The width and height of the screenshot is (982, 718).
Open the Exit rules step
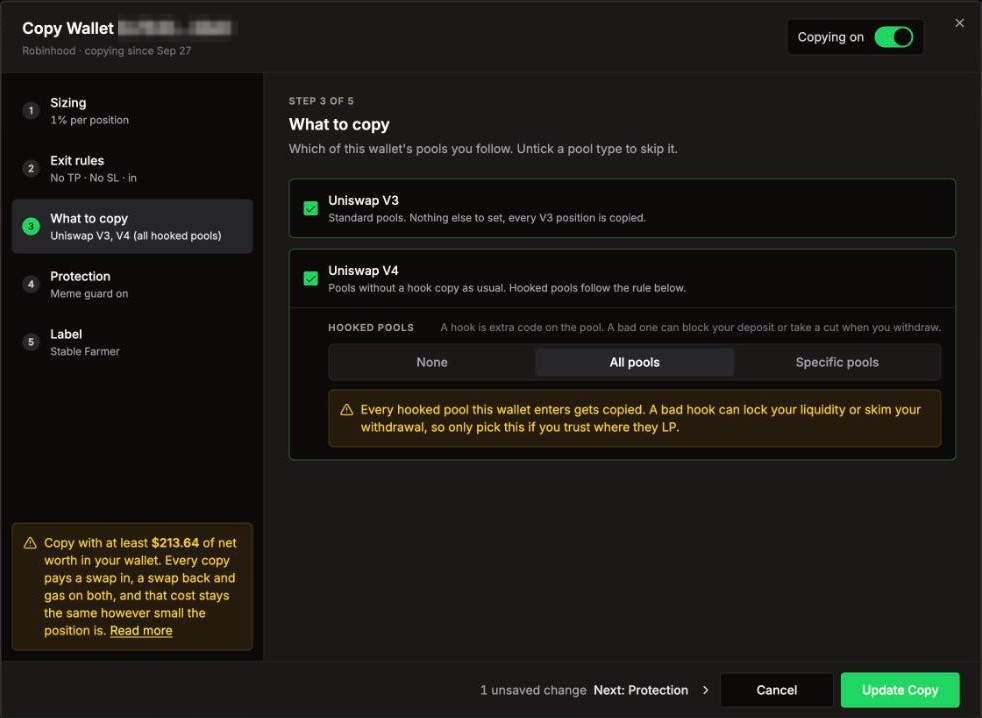132,169
